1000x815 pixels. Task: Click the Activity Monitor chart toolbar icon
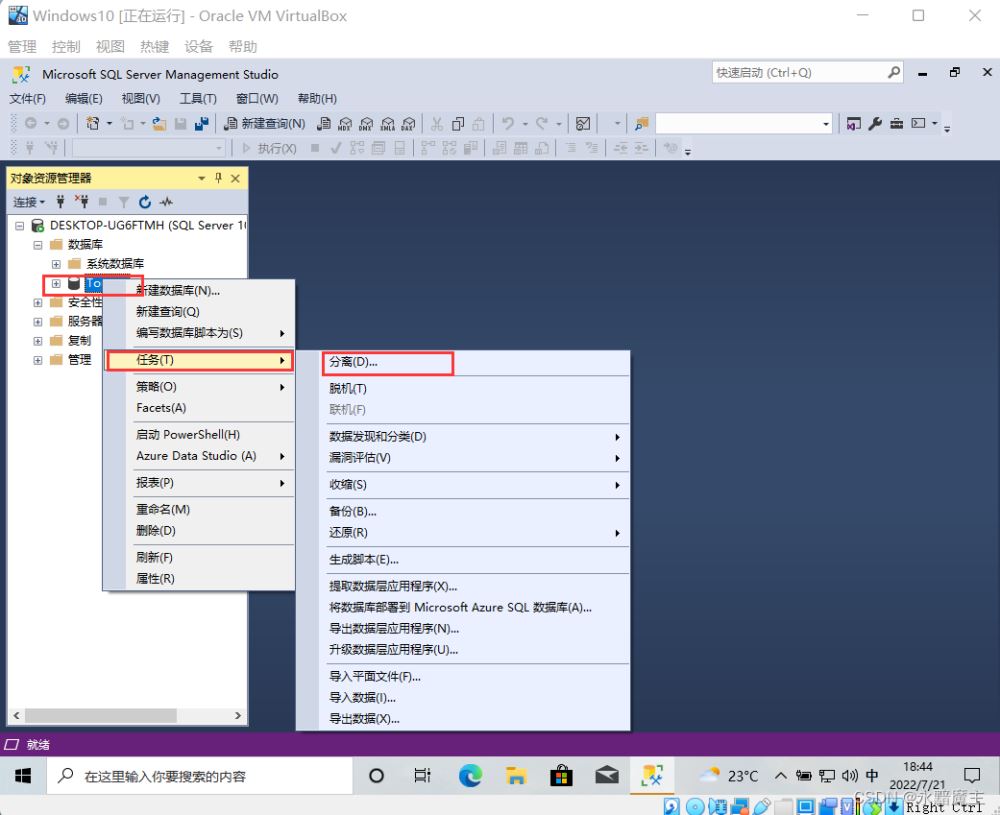pyautogui.click(x=583, y=124)
